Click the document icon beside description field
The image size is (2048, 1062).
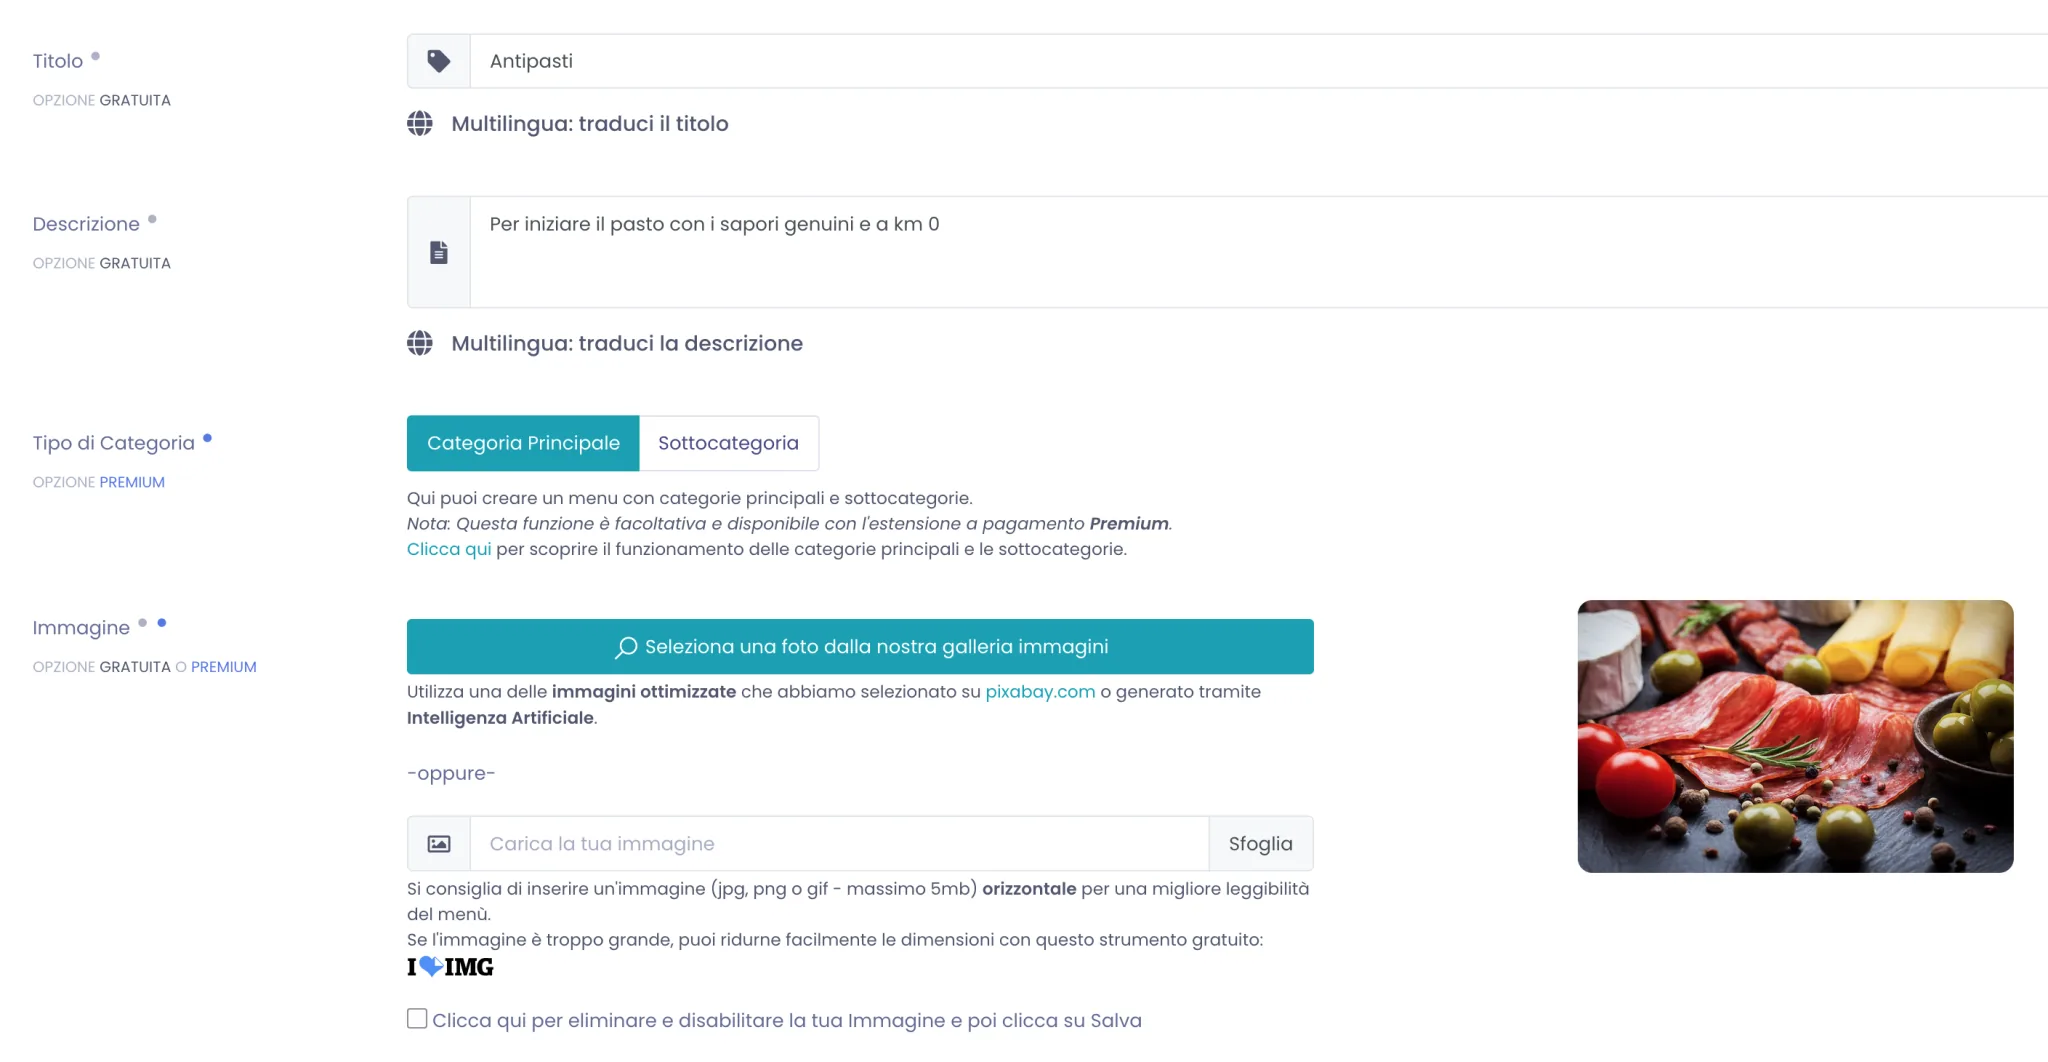click(x=438, y=252)
